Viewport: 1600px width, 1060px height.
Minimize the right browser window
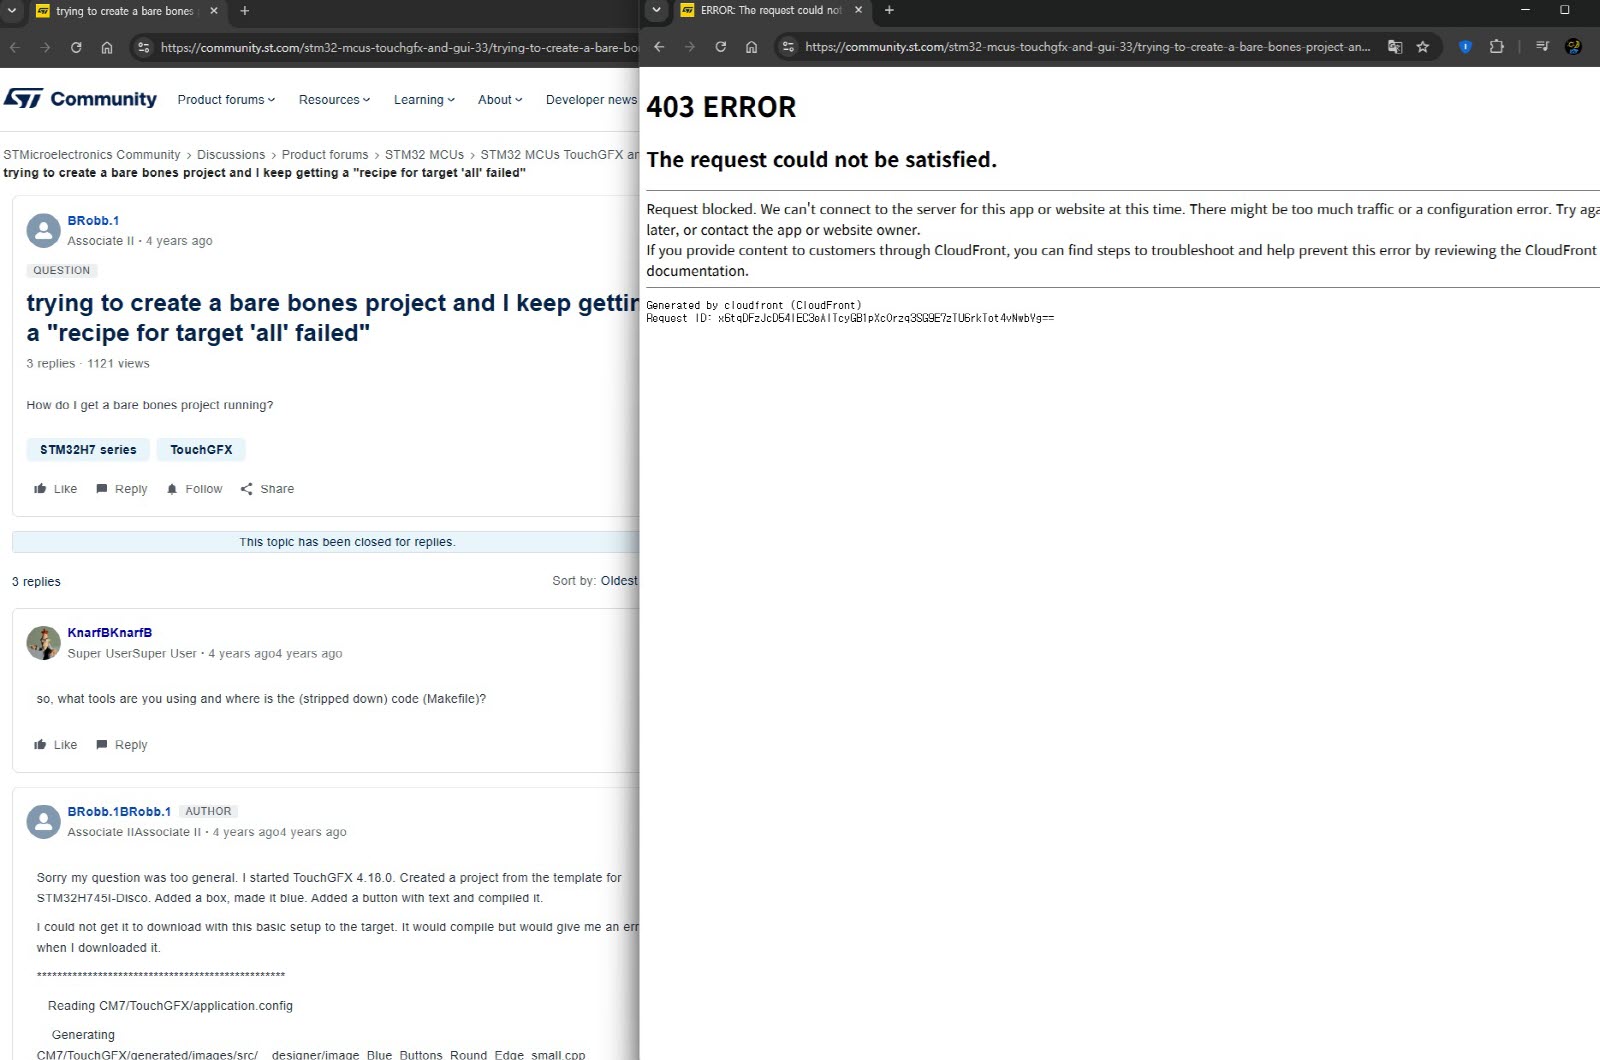(x=1525, y=10)
